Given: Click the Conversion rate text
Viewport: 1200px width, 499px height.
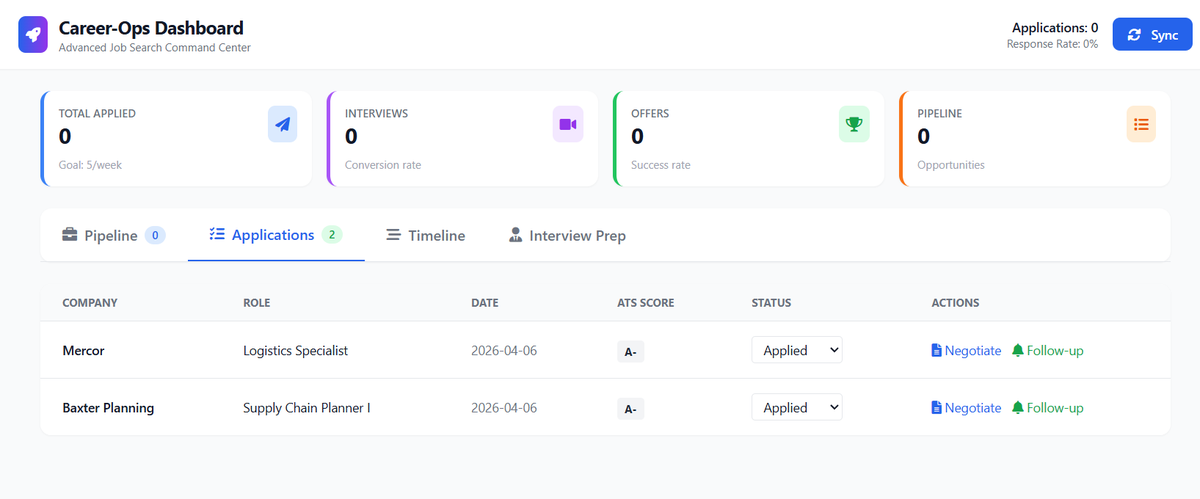Looking at the screenshot, I should pyautogui.click(x=383, y=165).
